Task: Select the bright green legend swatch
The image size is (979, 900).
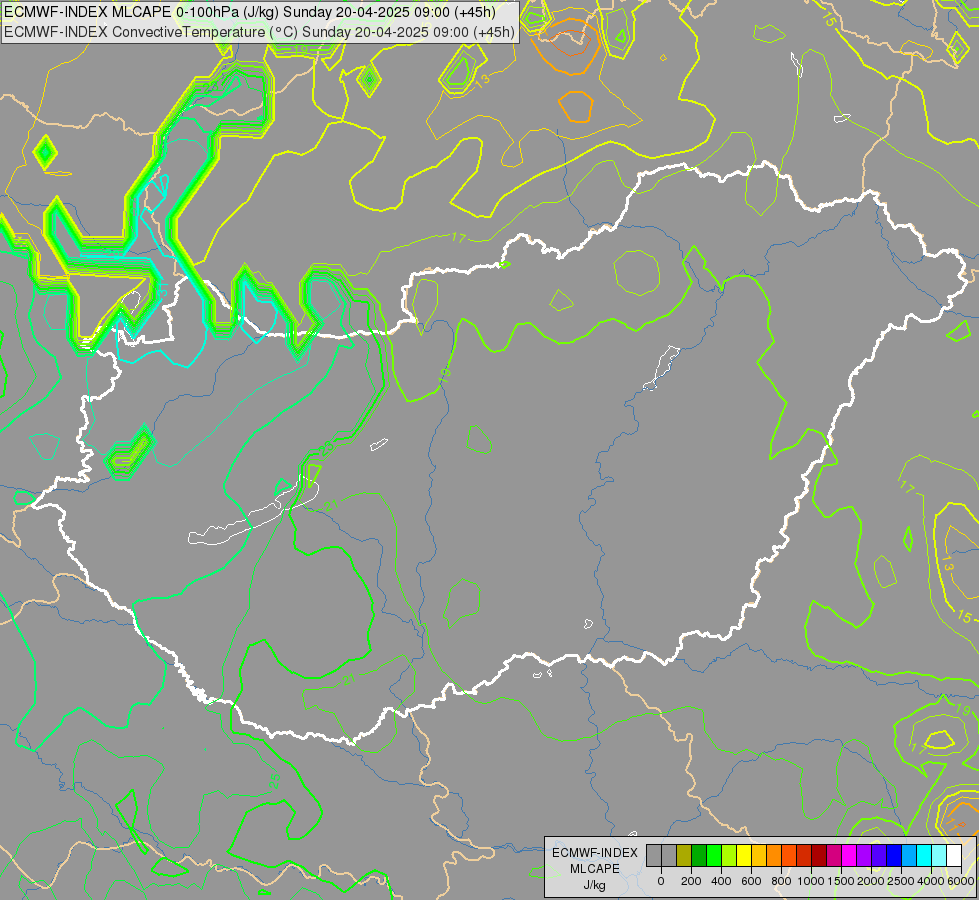Action: coord(714,855)
